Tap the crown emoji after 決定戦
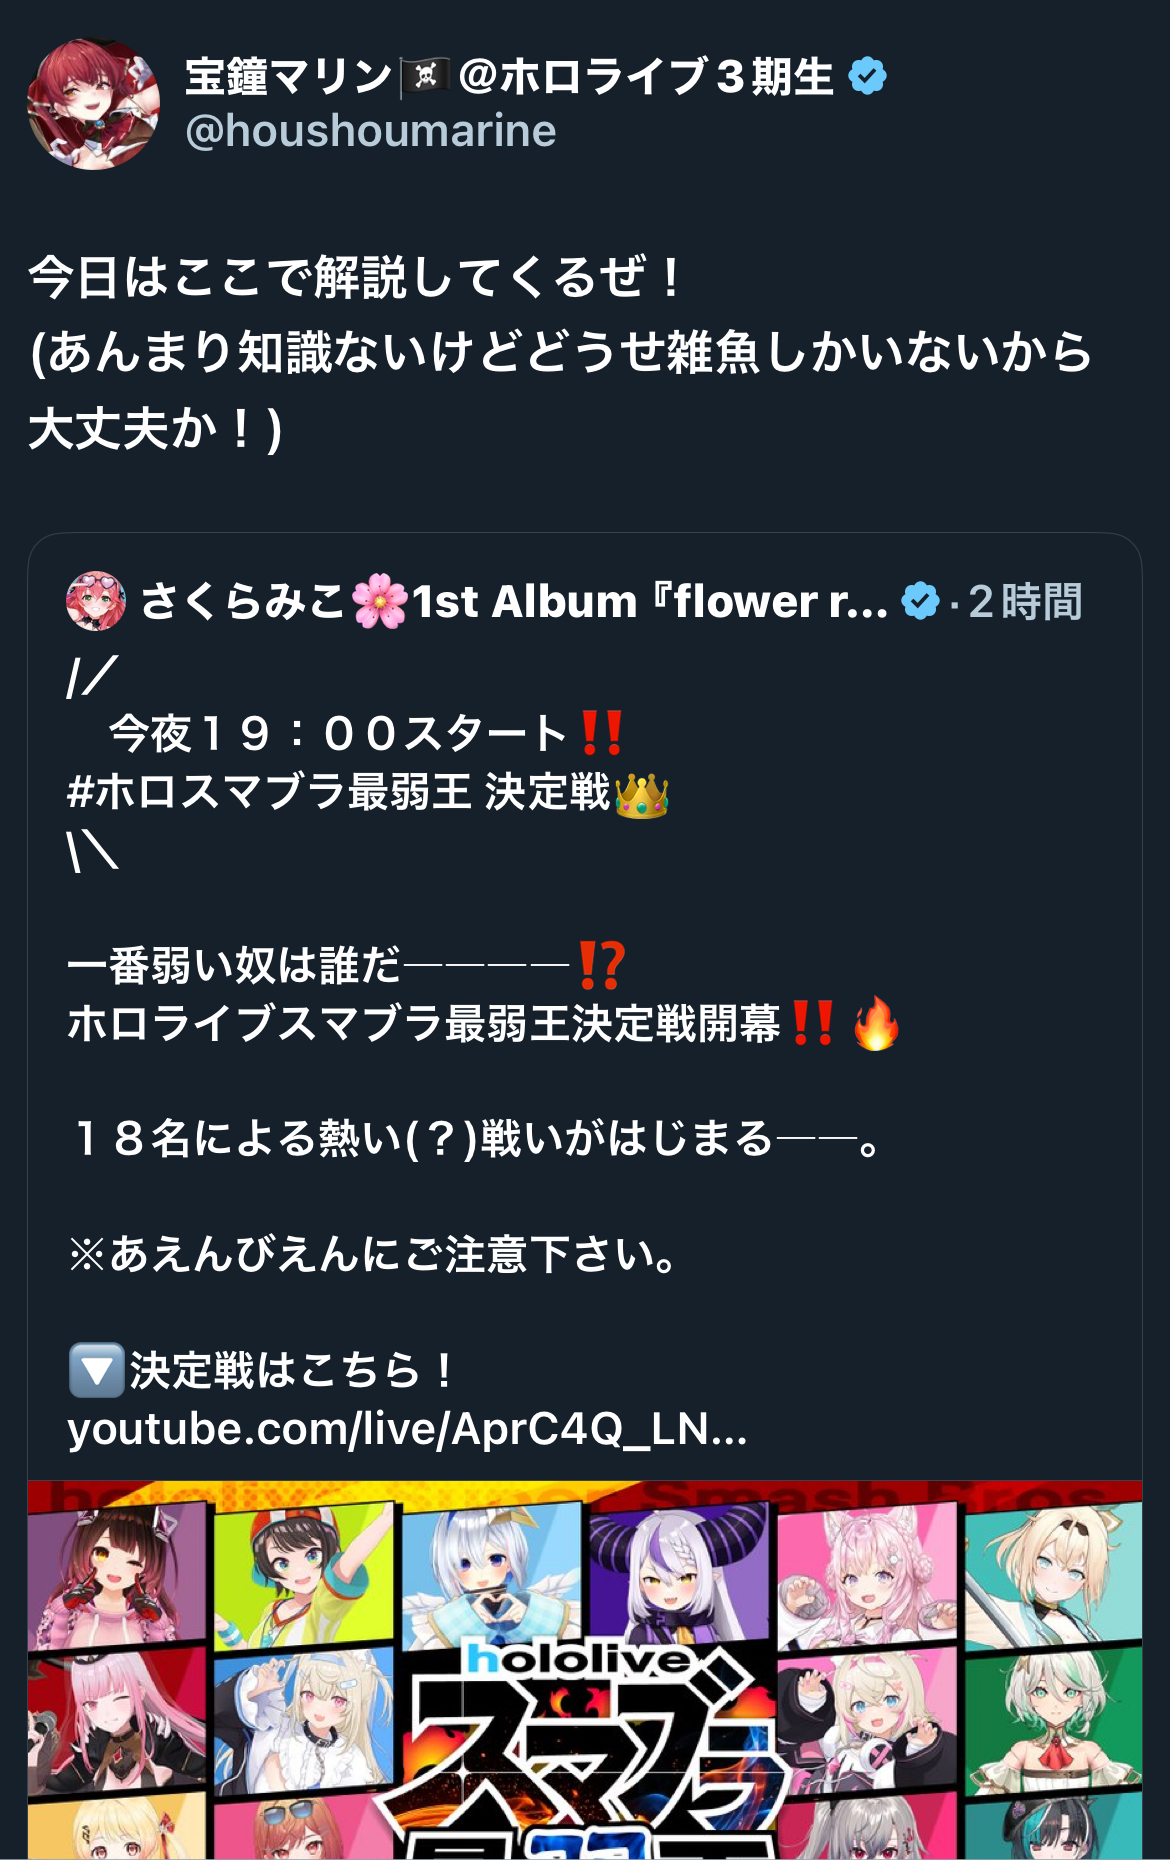1170x1860 pixels. 641,794
